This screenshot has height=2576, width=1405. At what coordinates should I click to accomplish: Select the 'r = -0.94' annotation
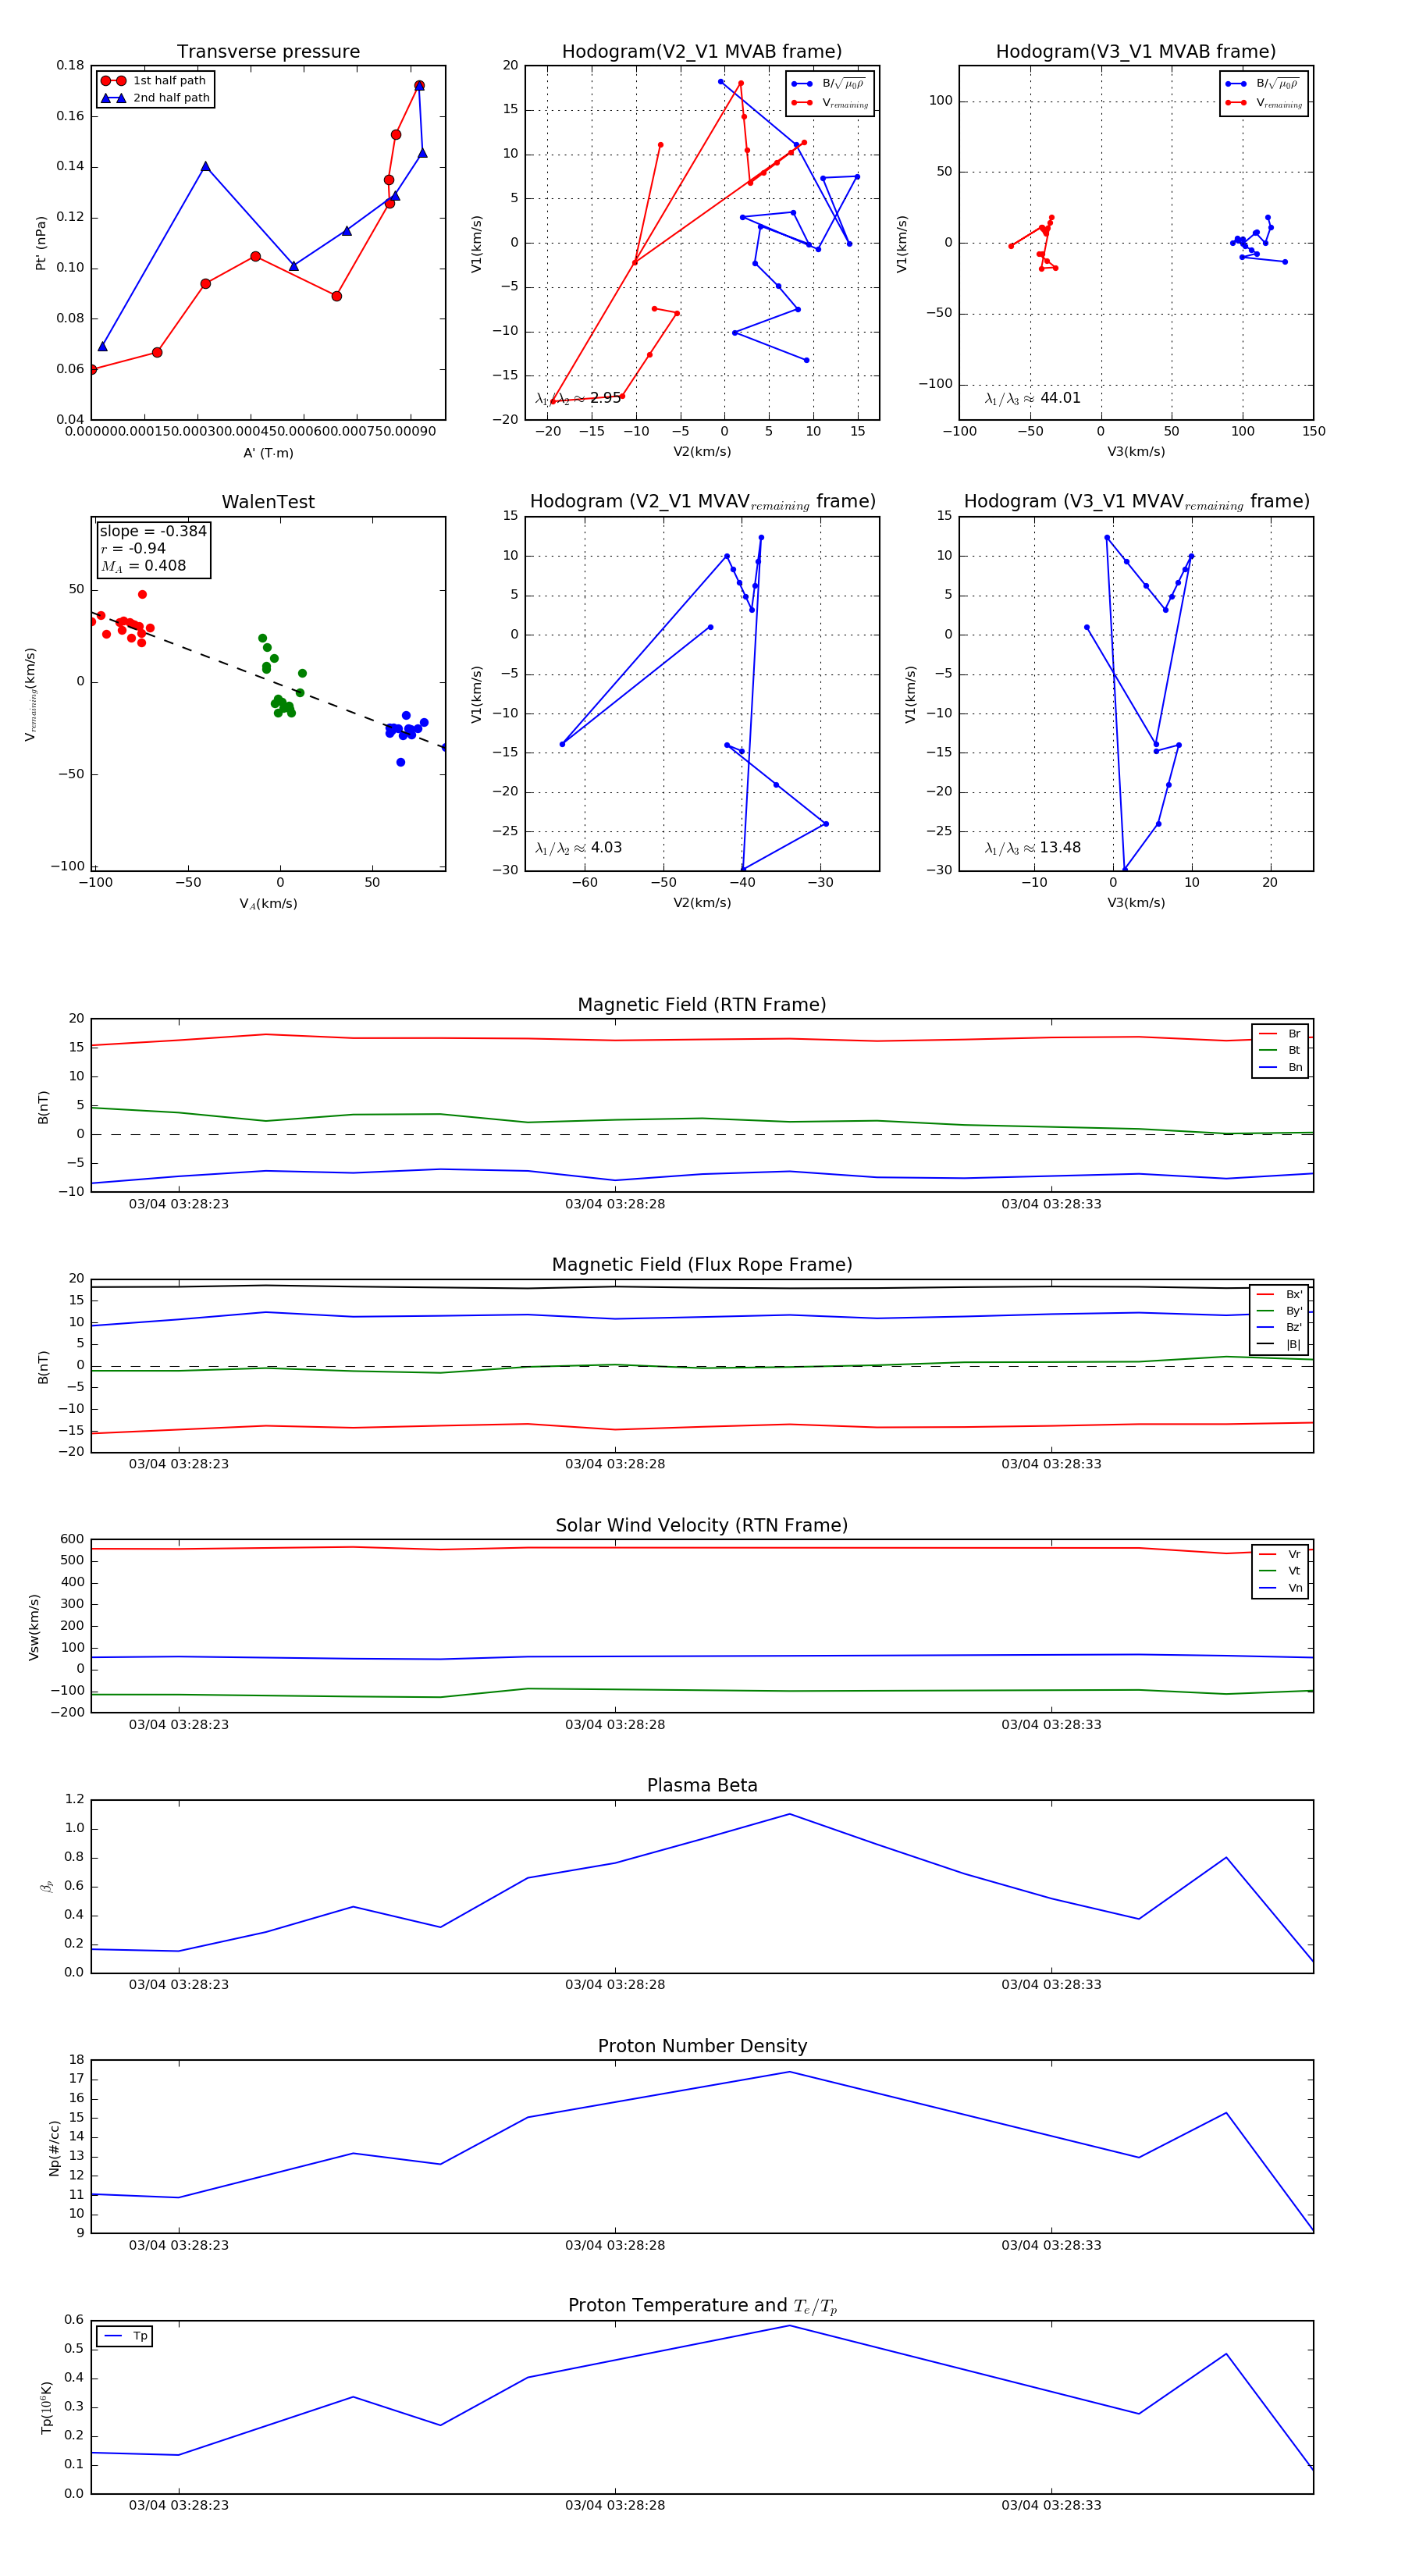pyautogui.click(x=133, y=548)
